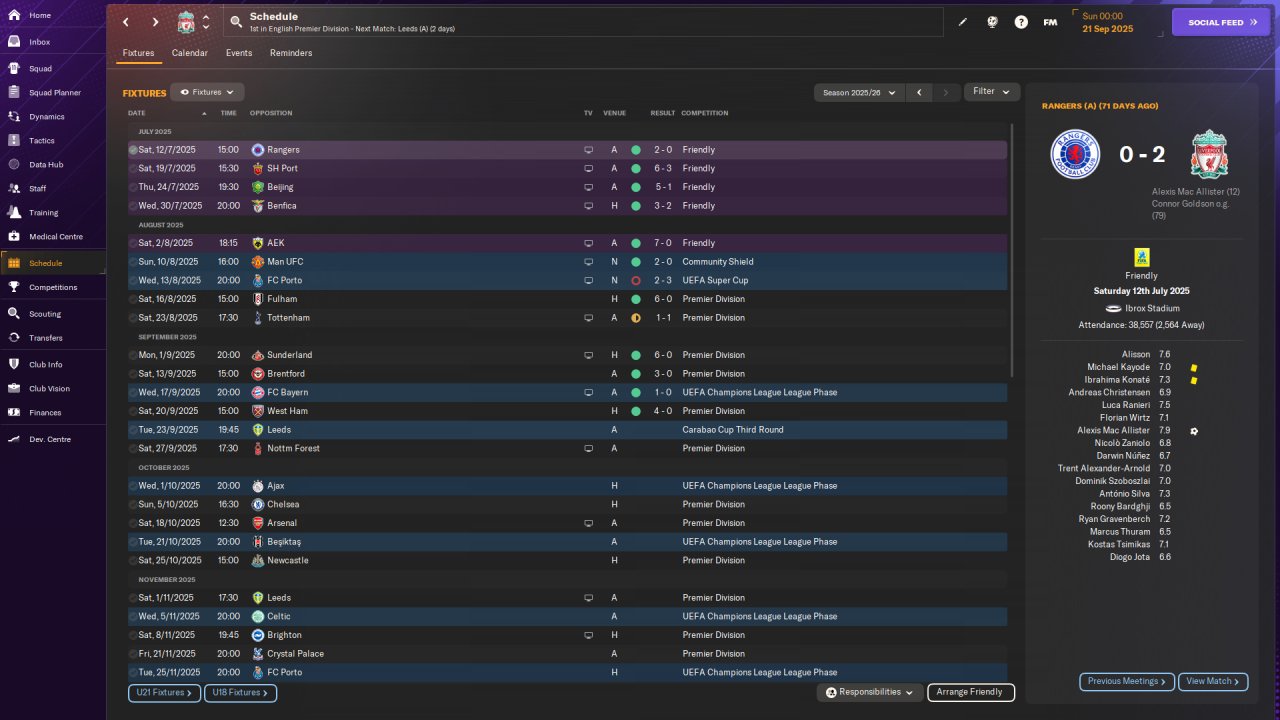Select the Fixtures tab
1280x720 pixels.
[138, 53]
